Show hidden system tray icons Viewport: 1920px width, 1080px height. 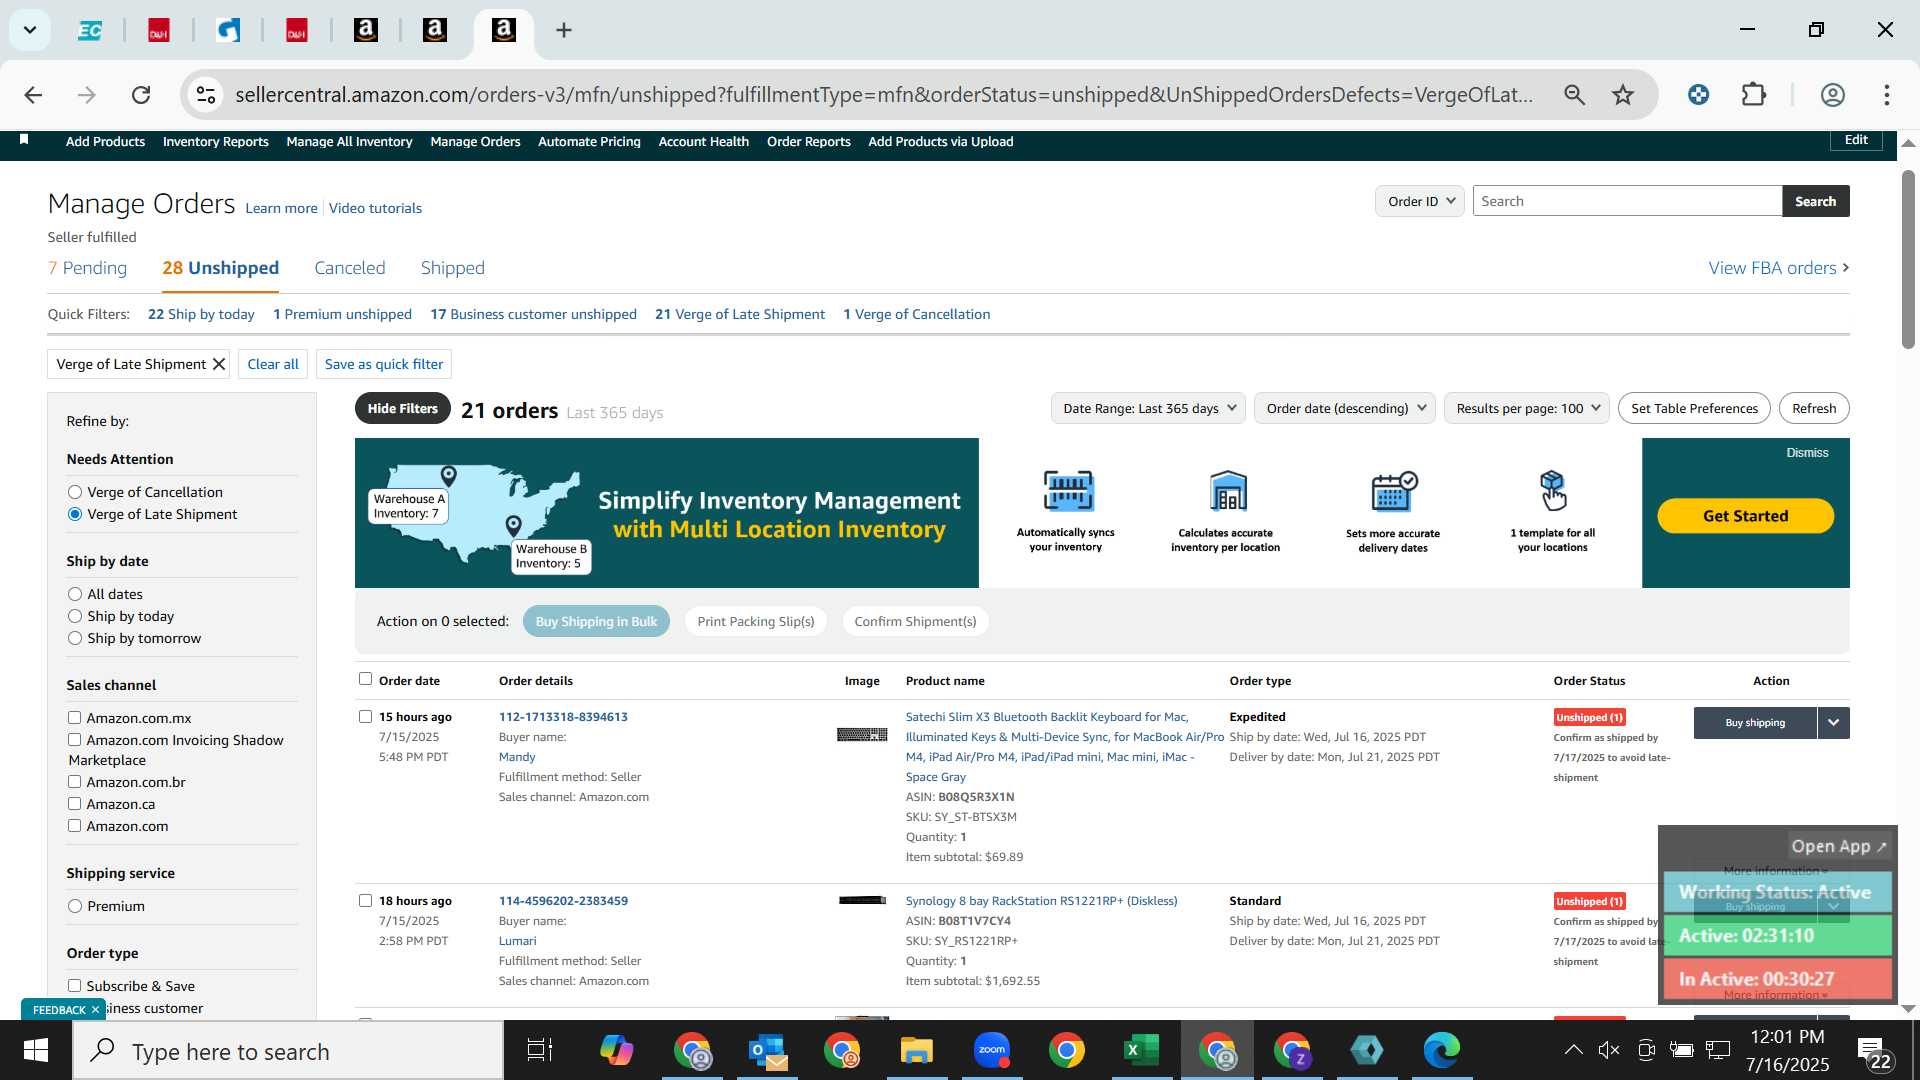1573,1050
